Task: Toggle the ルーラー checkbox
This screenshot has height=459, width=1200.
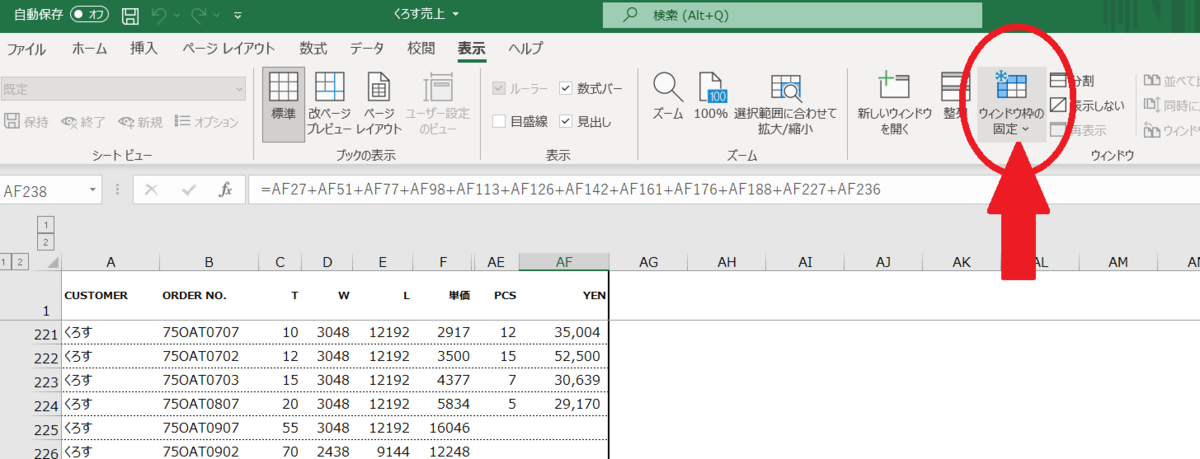Action: [498, 89]
